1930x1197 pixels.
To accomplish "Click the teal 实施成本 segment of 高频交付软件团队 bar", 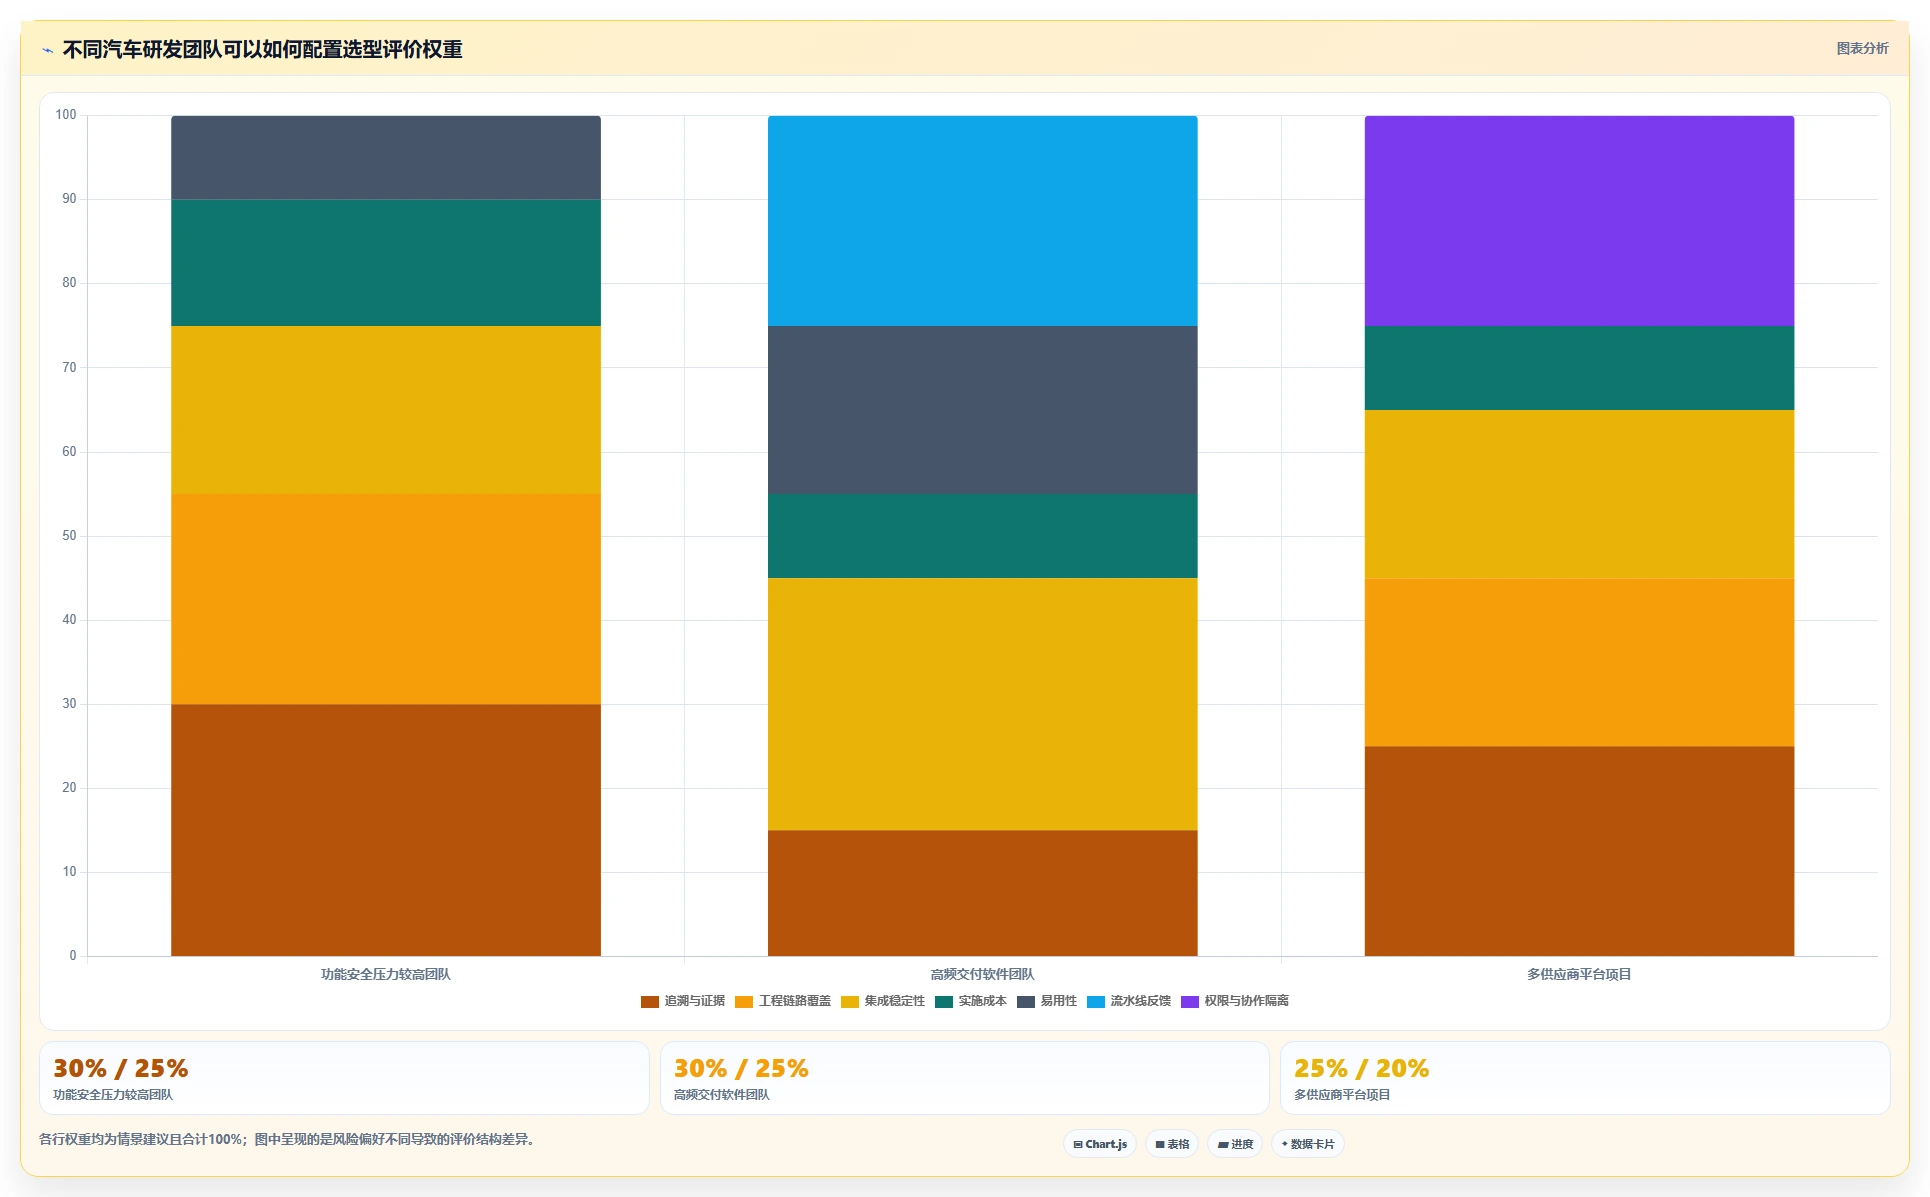I will (983, 536).
